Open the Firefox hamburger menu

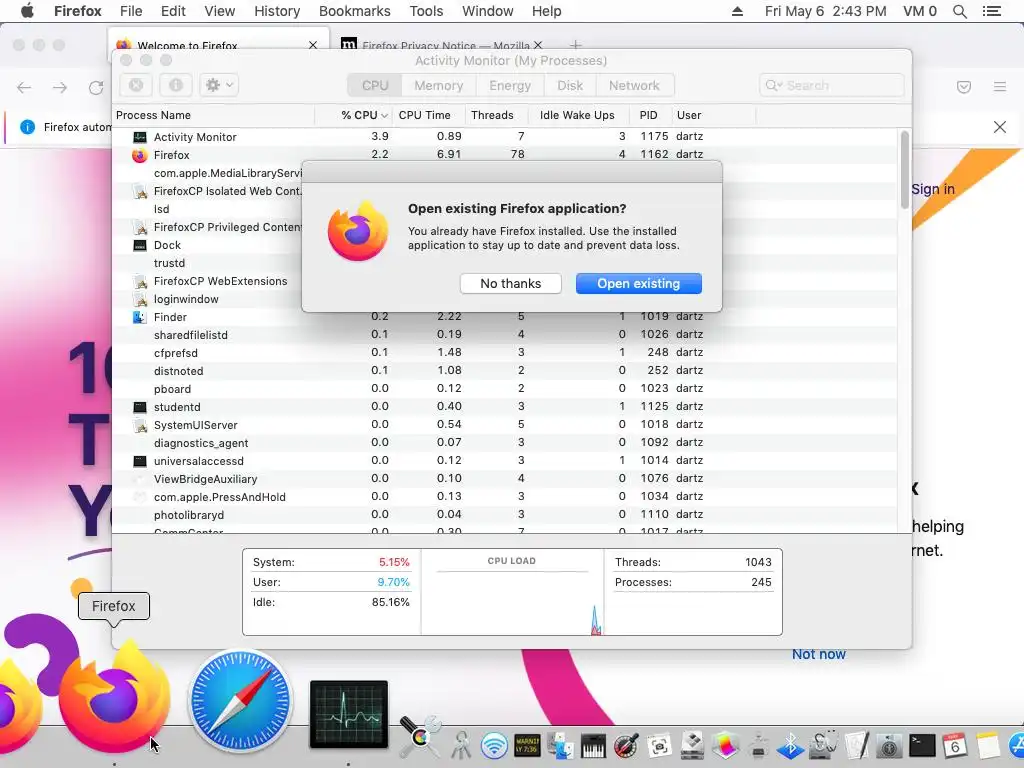pos(1000,87)
